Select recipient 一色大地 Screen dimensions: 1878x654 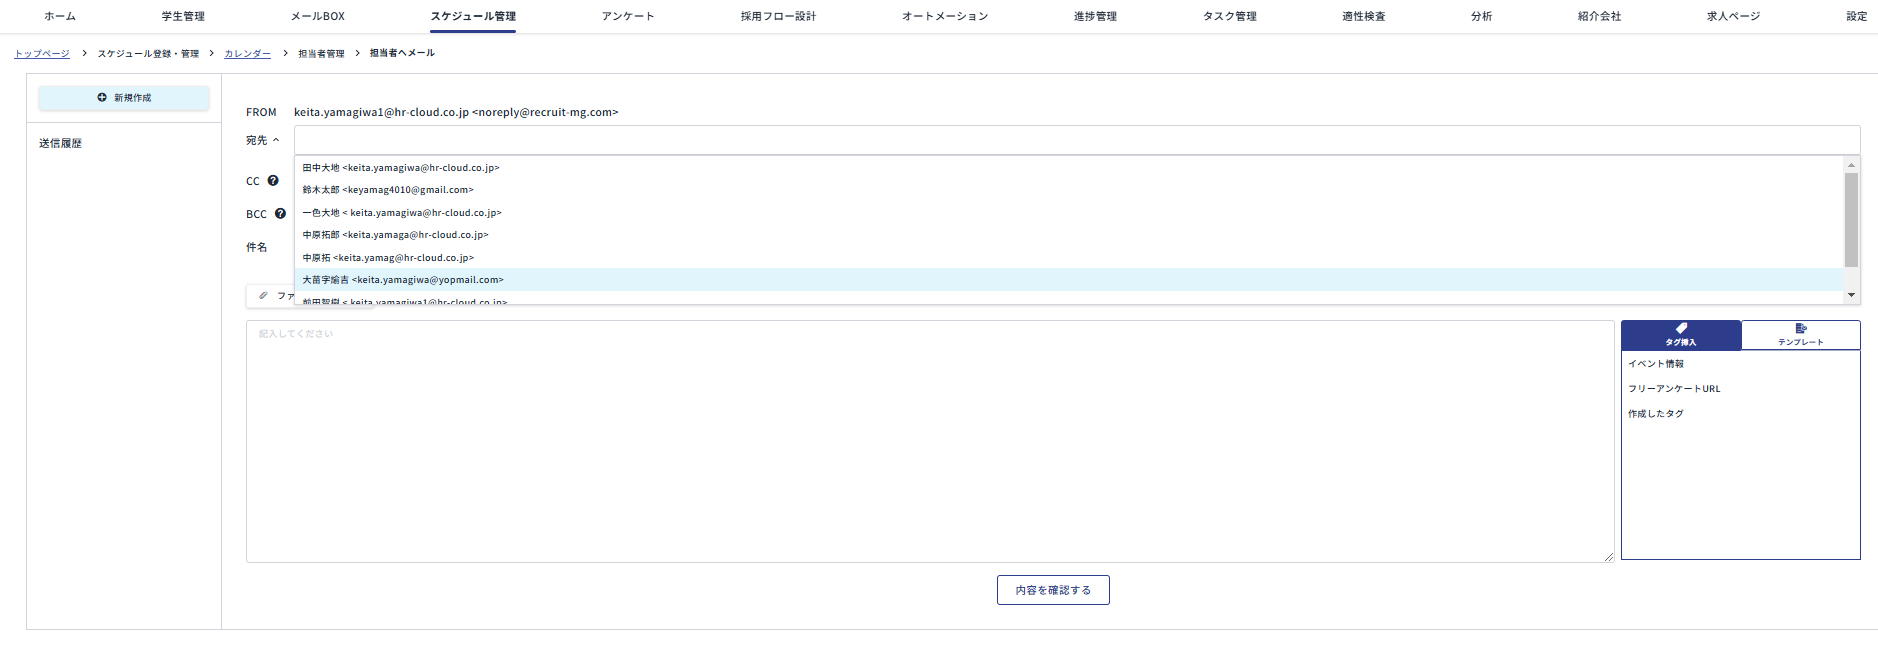click(x=1069, y=213)
